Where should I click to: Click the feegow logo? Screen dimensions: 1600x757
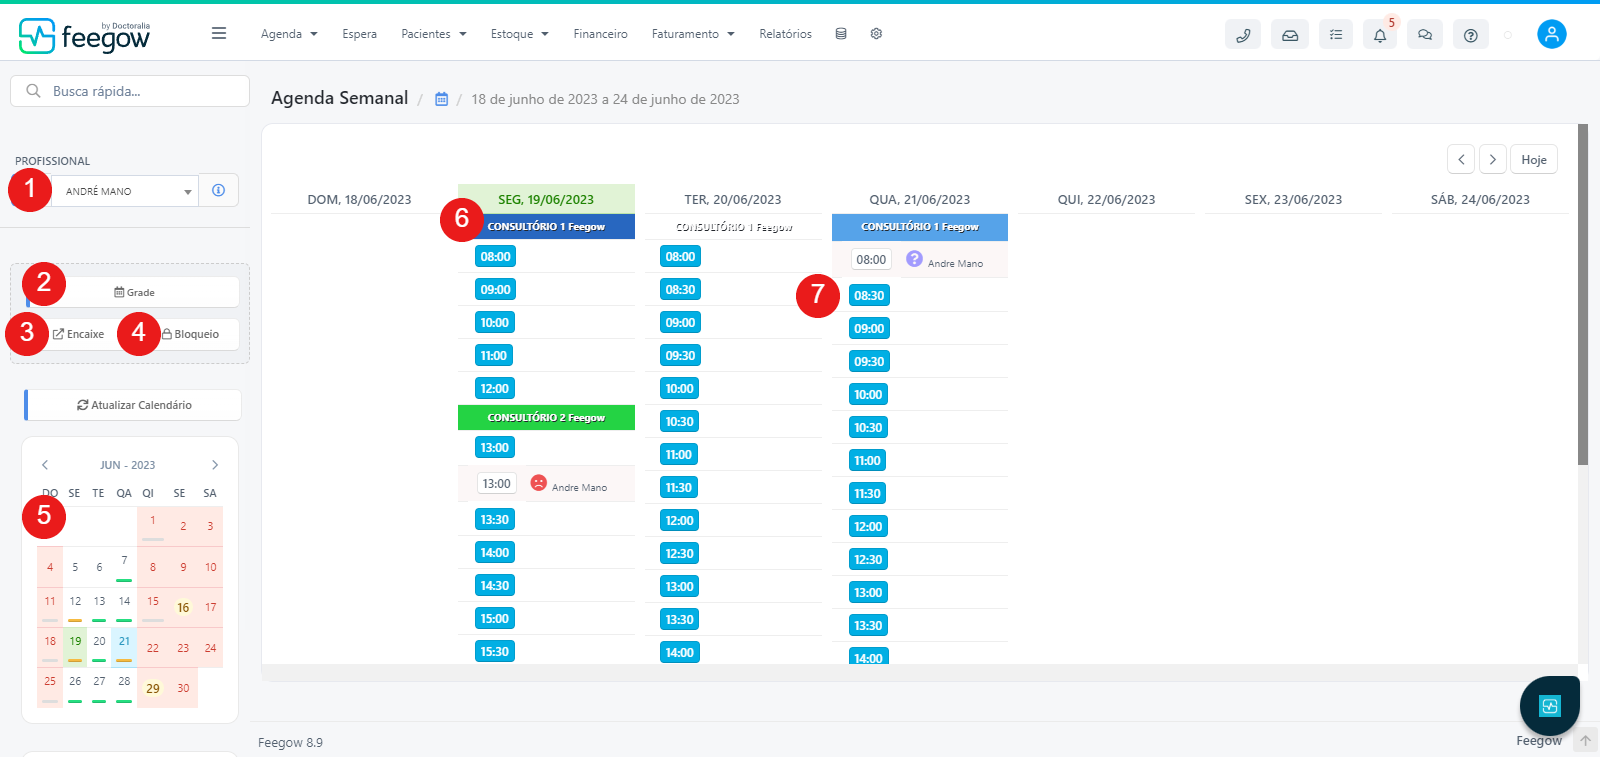tap(84, 36)
